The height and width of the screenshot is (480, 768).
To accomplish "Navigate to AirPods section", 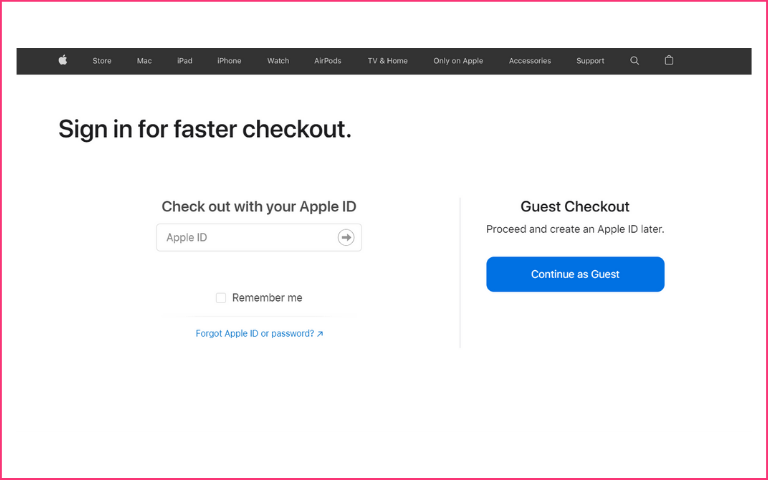I will tap(328, 61).
